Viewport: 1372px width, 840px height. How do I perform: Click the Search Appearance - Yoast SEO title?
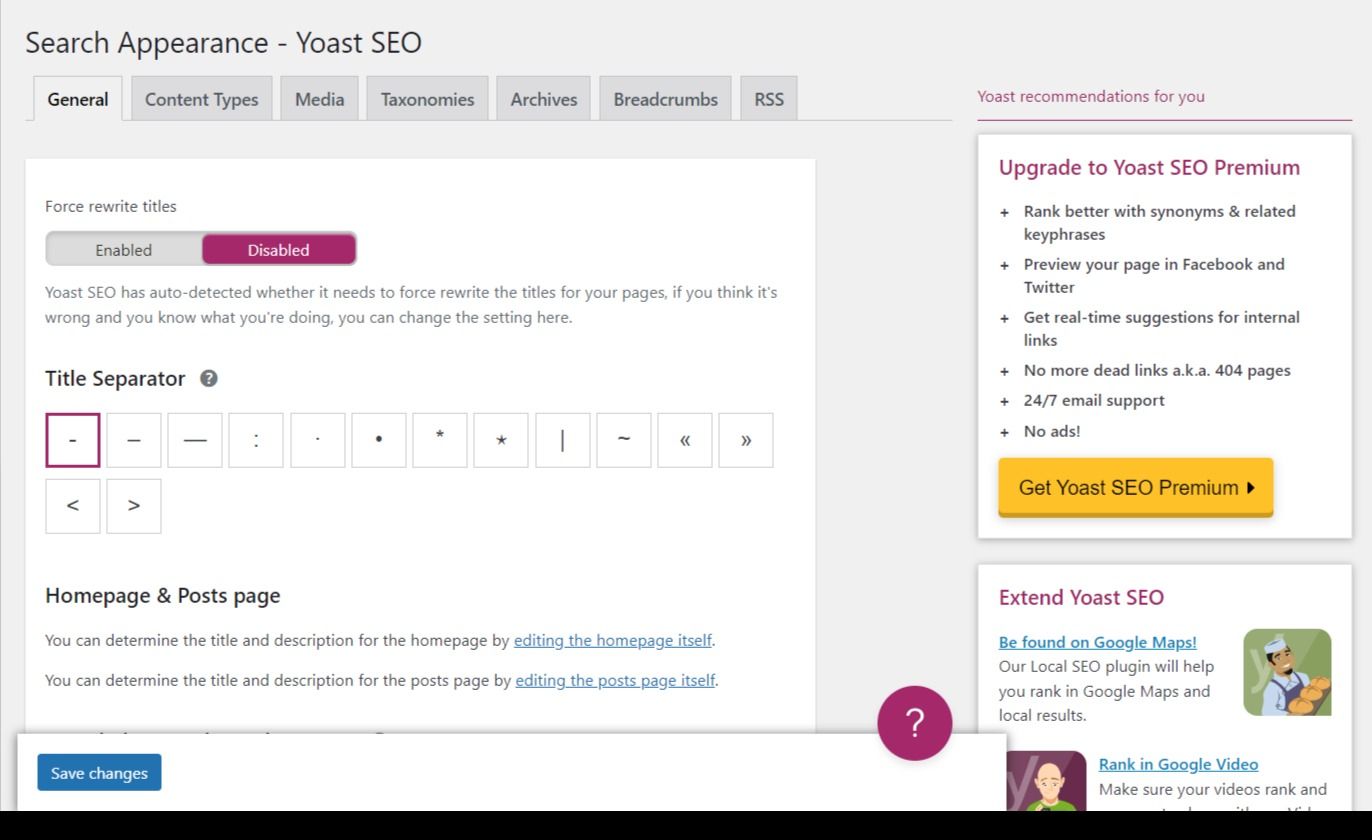click(224, 43)
